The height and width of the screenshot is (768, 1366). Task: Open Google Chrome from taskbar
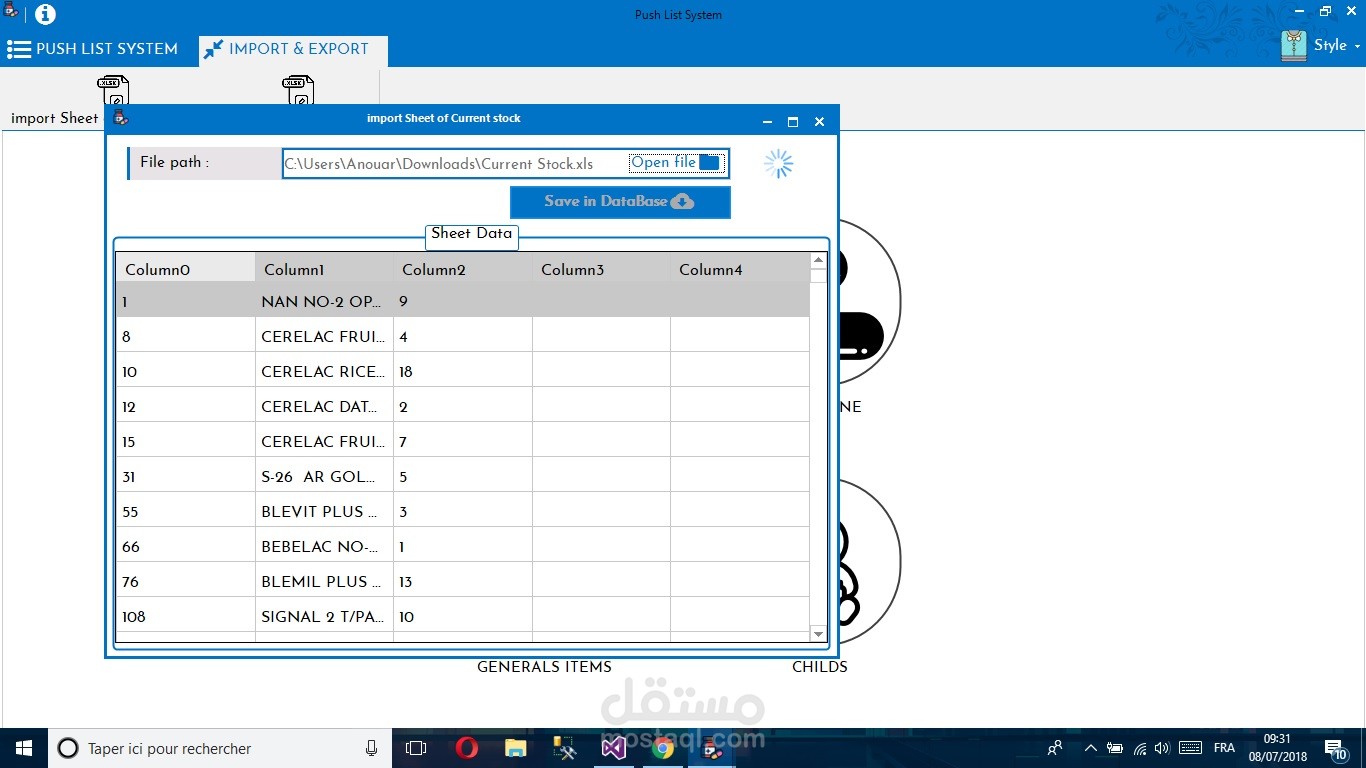pyautogui.click(x=662, y=748)
